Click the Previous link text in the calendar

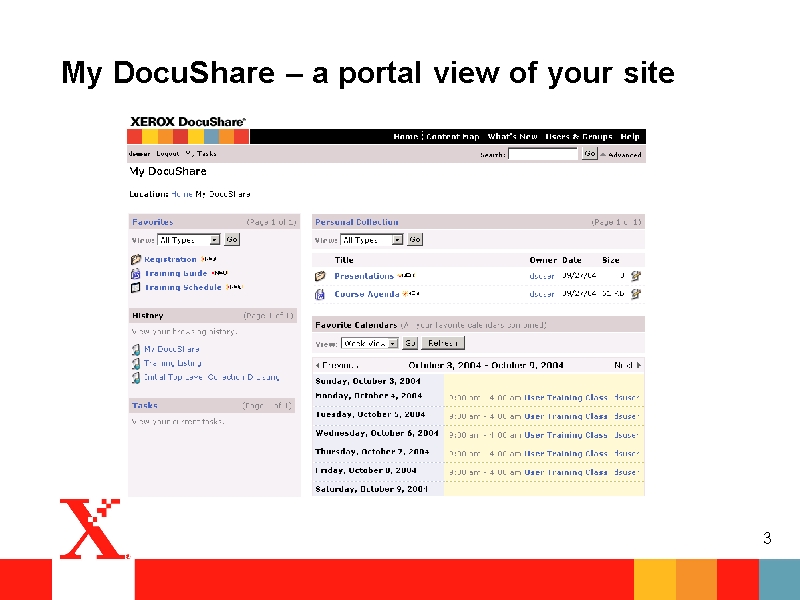pos(340,365)
